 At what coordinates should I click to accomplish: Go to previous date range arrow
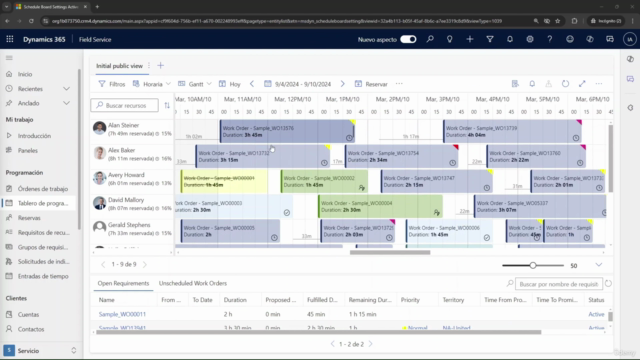(x=252, y=84)
